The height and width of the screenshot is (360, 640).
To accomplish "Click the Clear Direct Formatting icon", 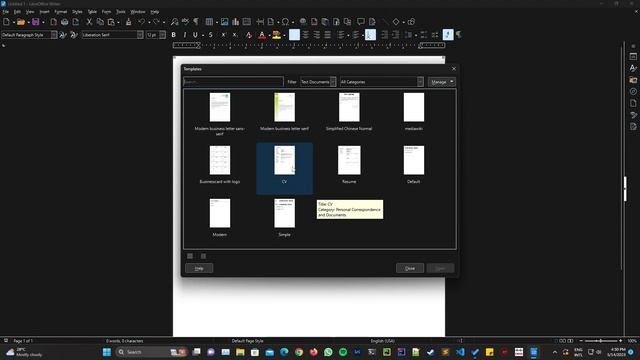I will click(249, 35).
